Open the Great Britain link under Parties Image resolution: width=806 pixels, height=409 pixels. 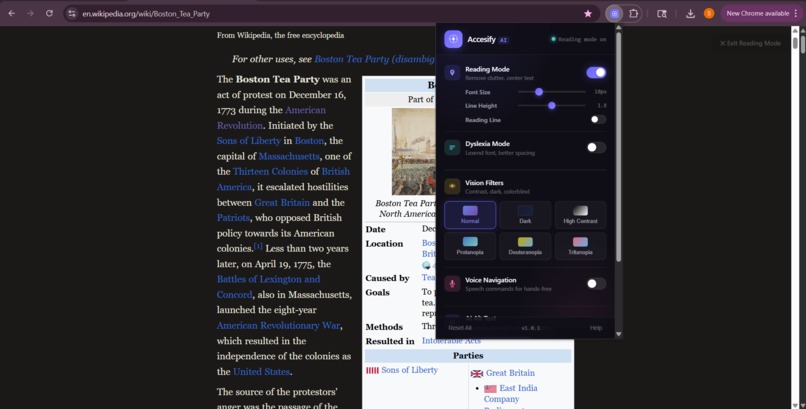510,373
